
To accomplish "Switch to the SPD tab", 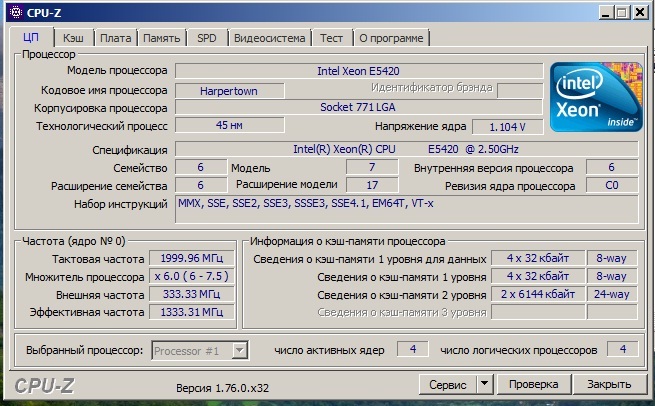I will click(x=207, y=38).
